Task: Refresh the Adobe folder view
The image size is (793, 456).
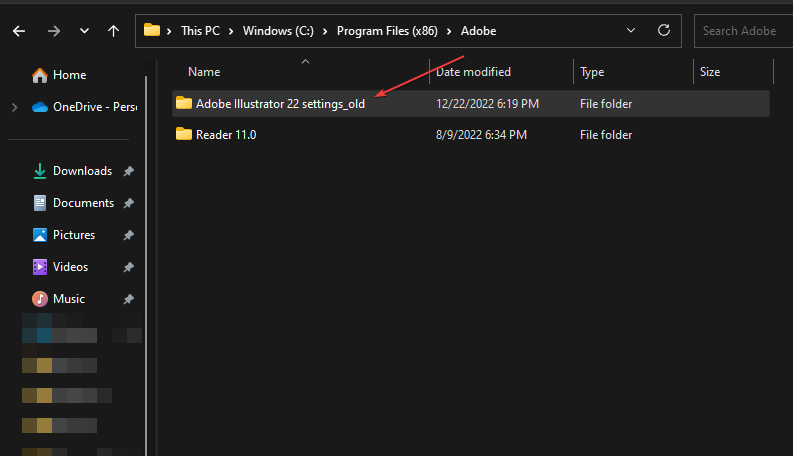Action: (x=664, y=30)
